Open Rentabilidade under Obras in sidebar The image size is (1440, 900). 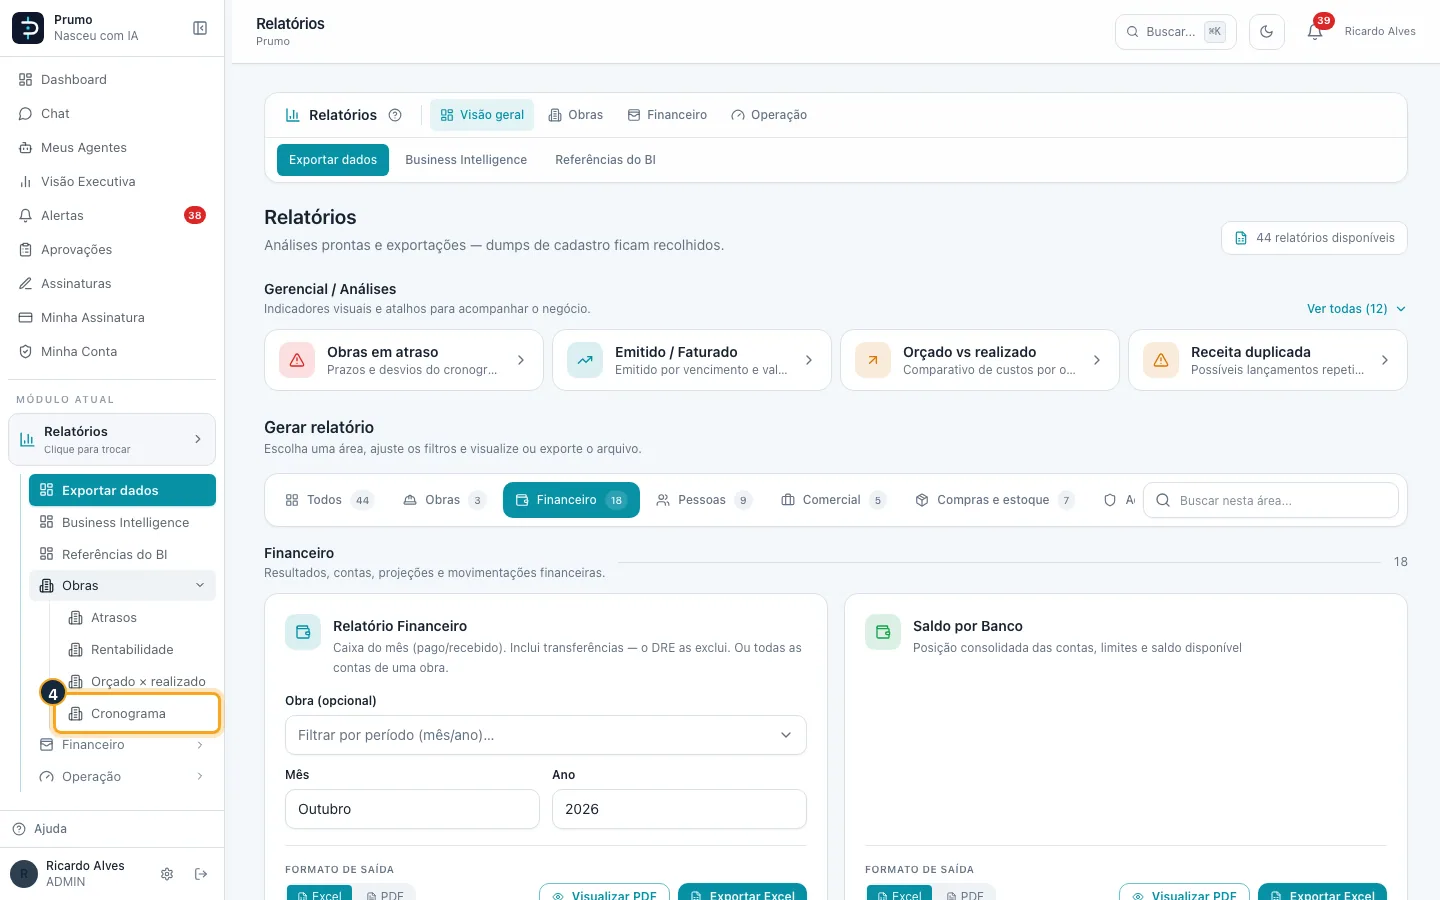(x=137, y=650)
